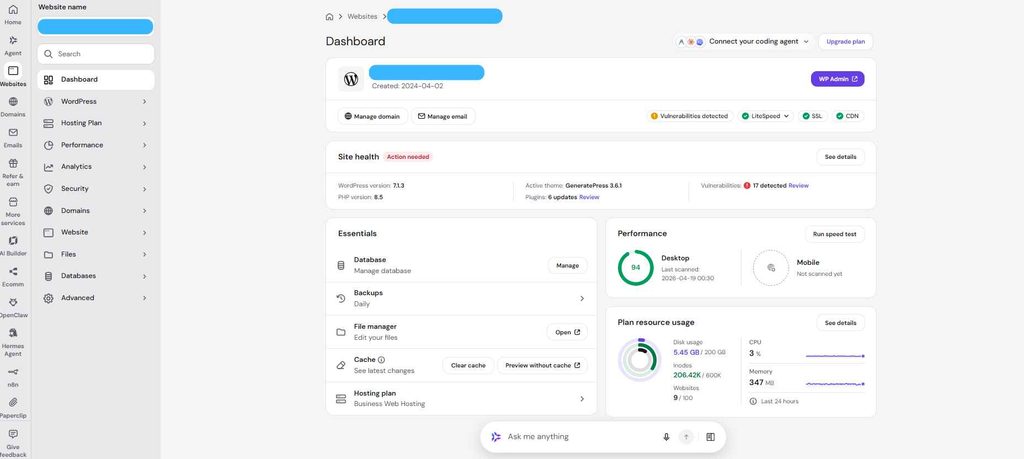The height and width of the screenshot is (459, 1024).
Task: Open the Ecomm rail icon
Action: 13,272
